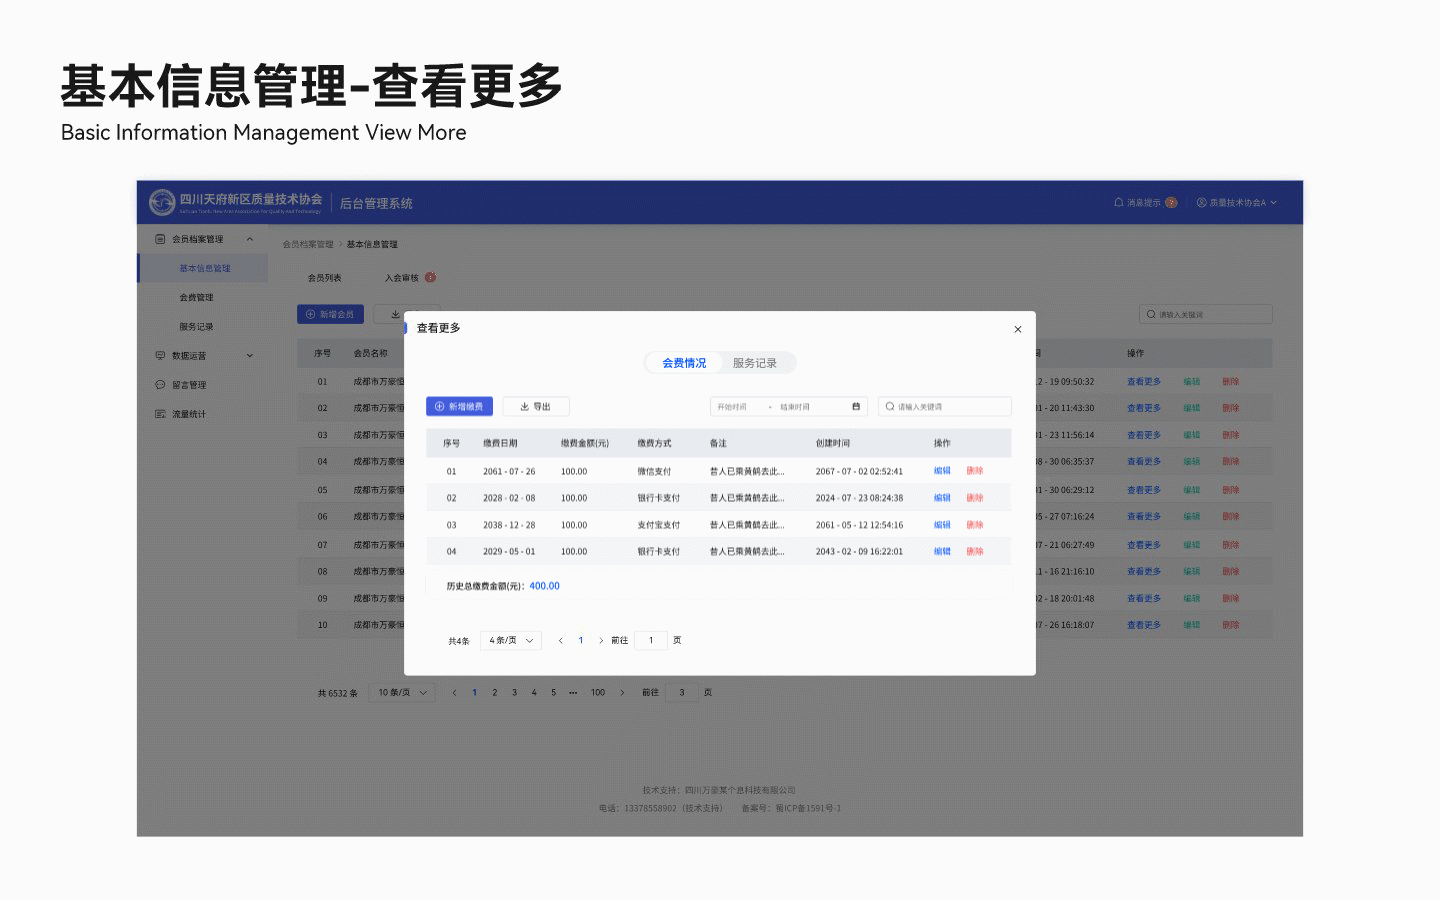Click the 新增缴费 button
Viewport: 1440px width, 900px height.
coord(459,407)
